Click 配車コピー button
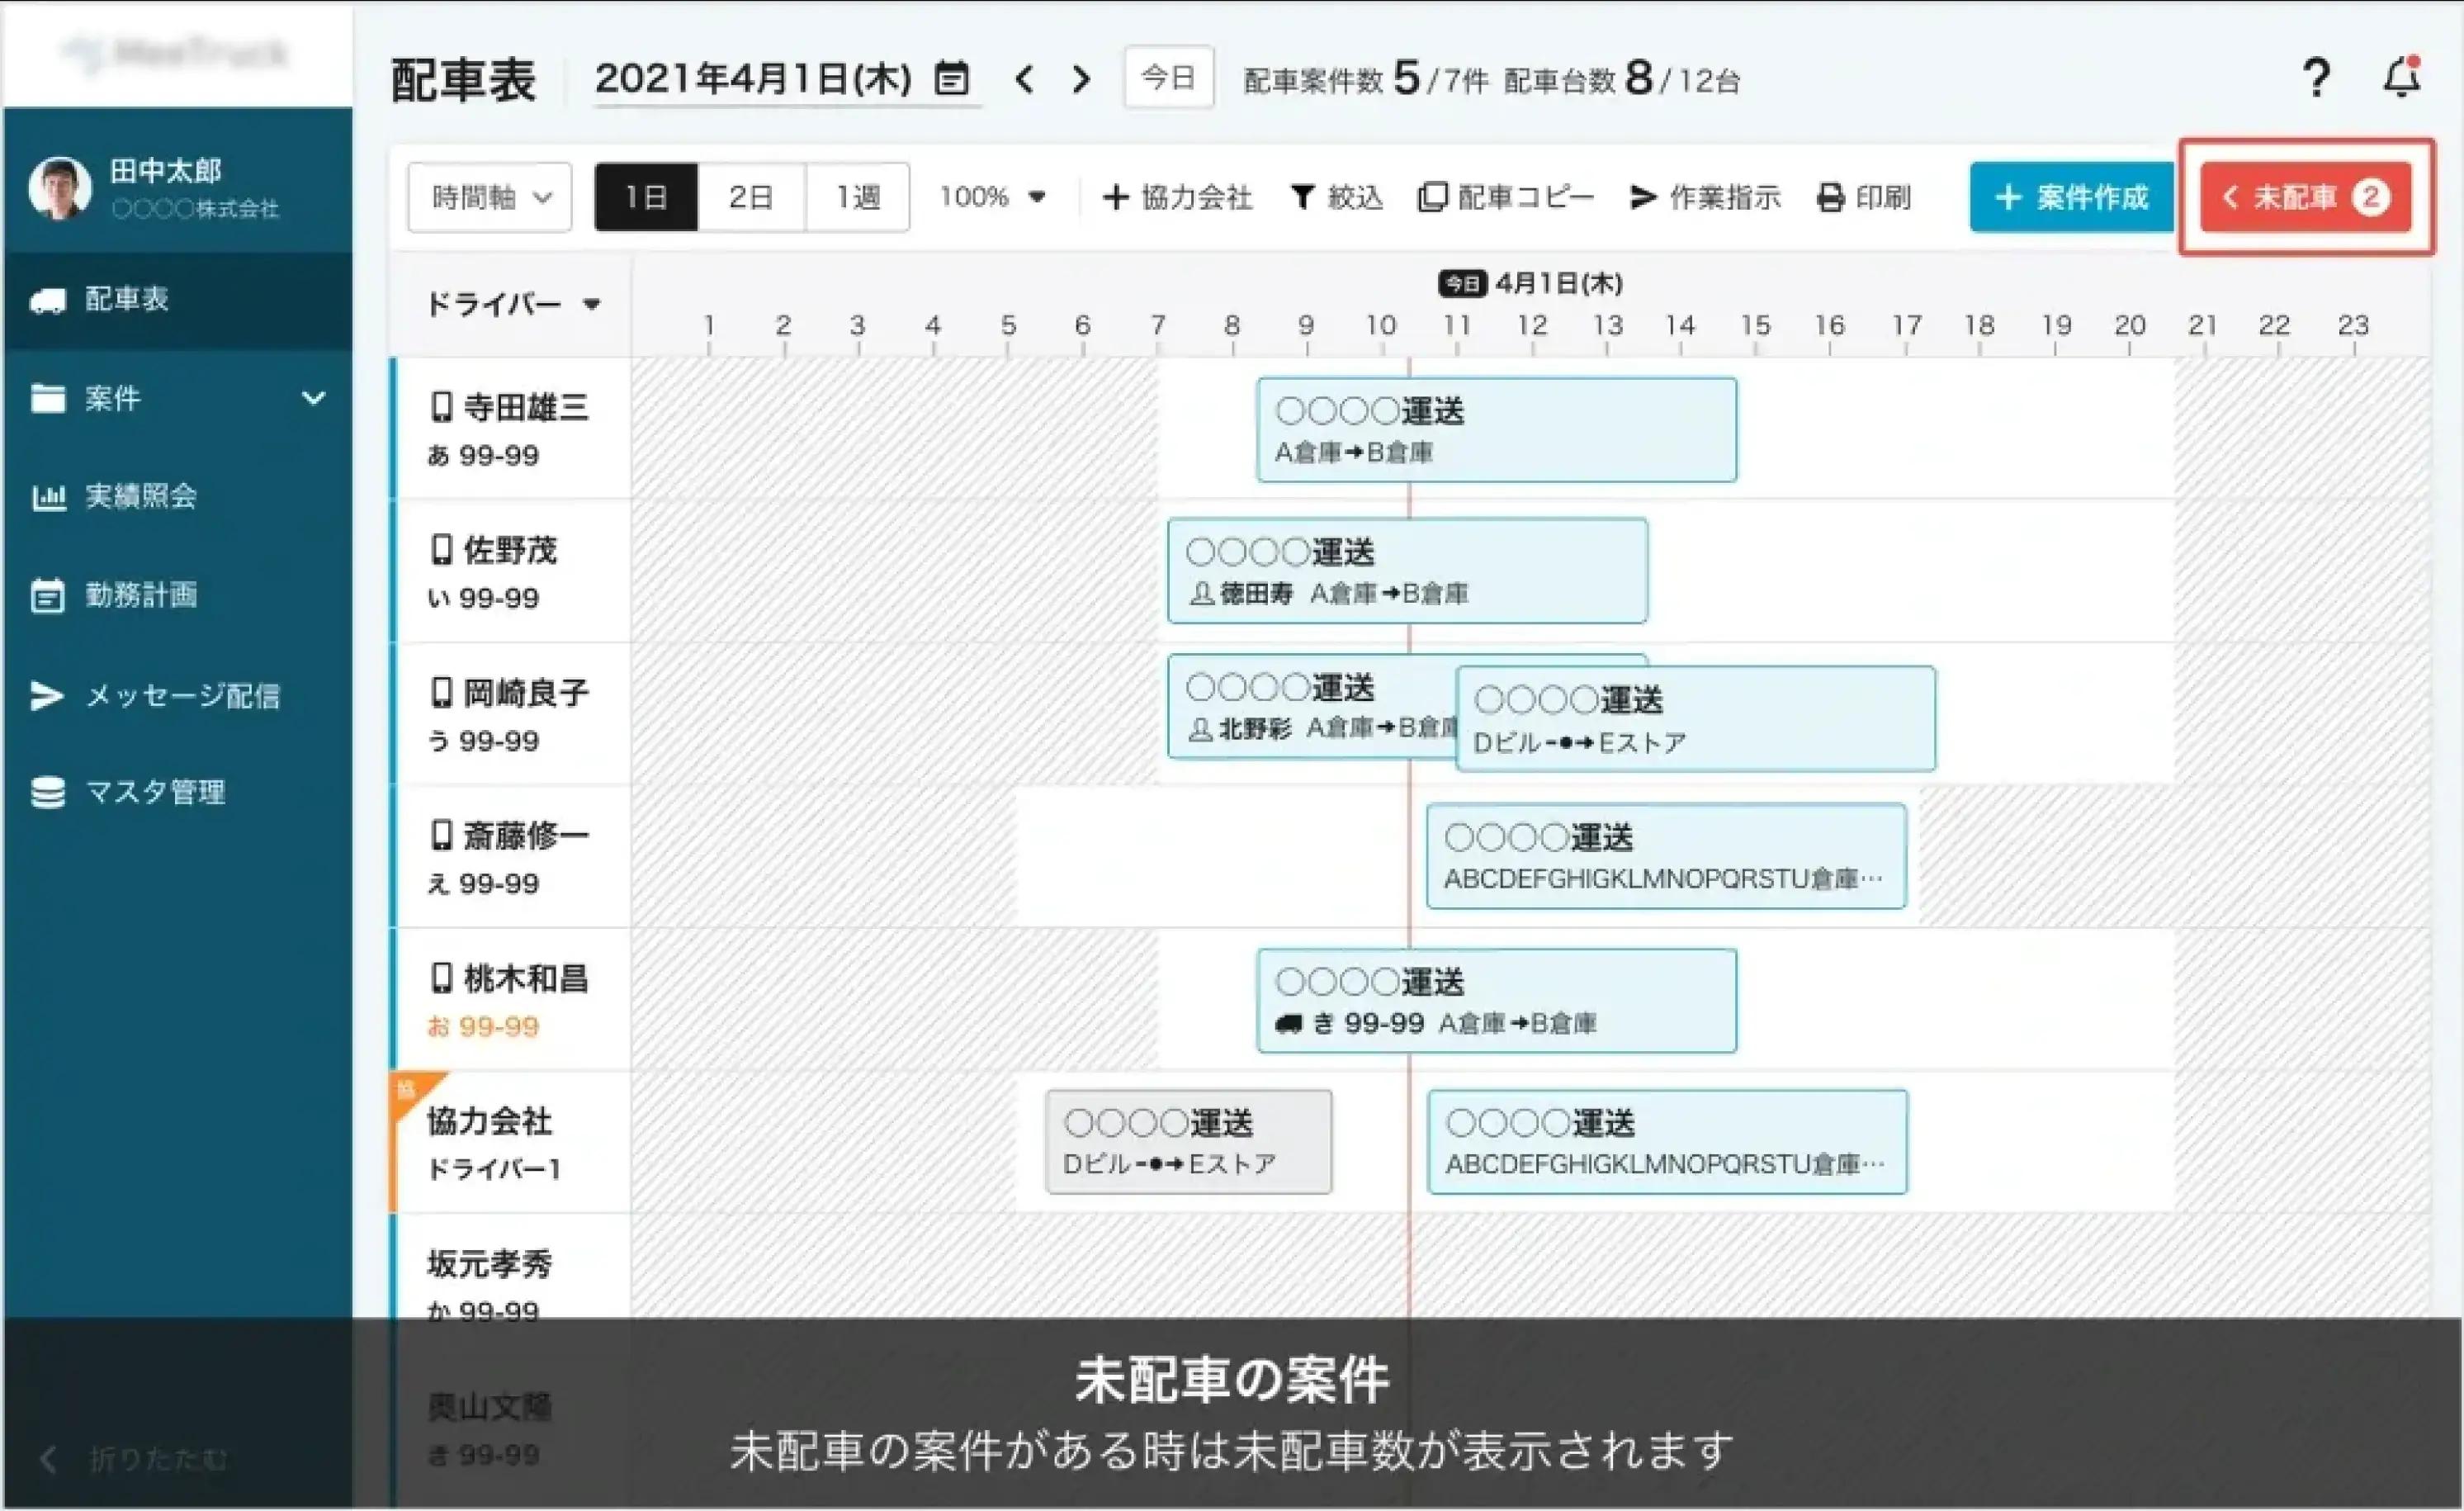The width and height of the screenshot is (2464, 1511). (x=1505, y=197)
